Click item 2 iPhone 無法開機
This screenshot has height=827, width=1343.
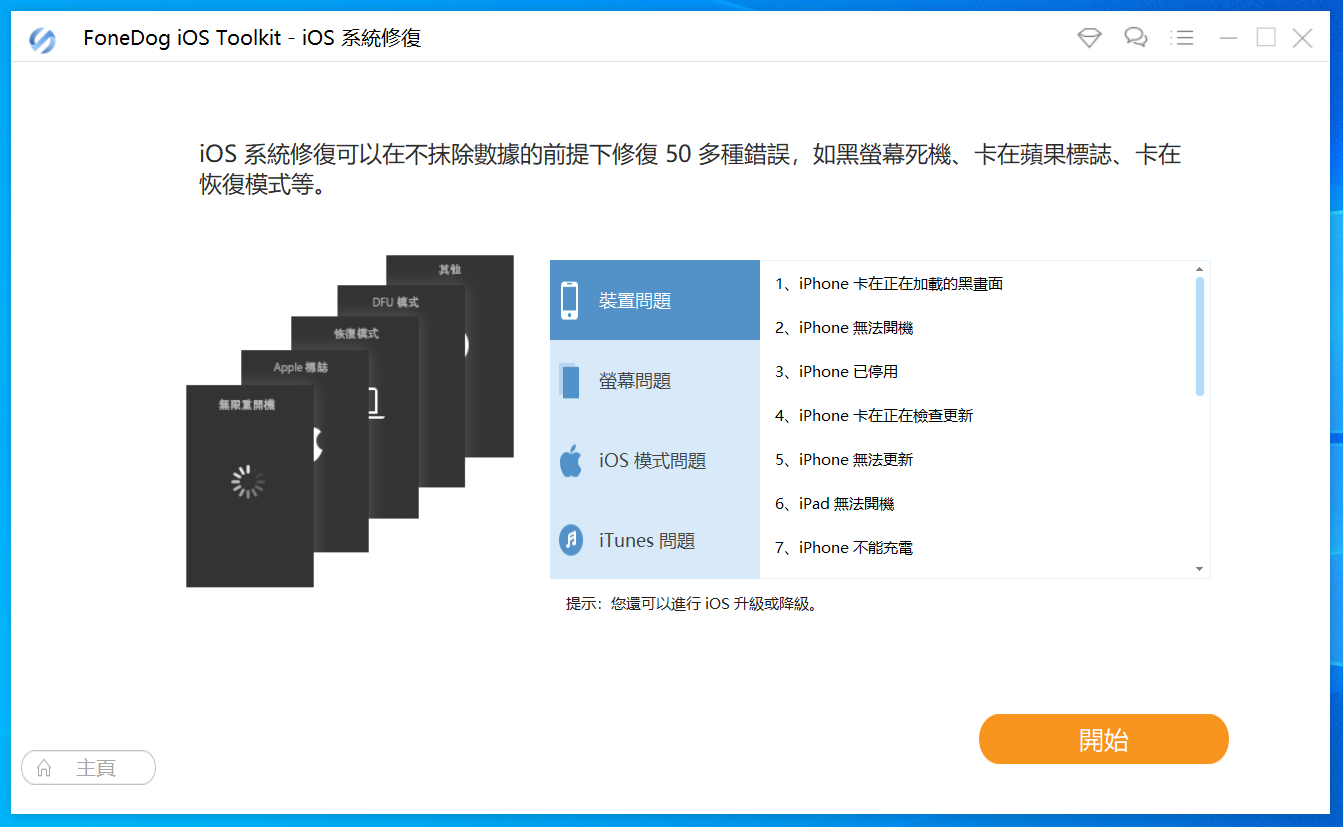[x=844, y=328]
